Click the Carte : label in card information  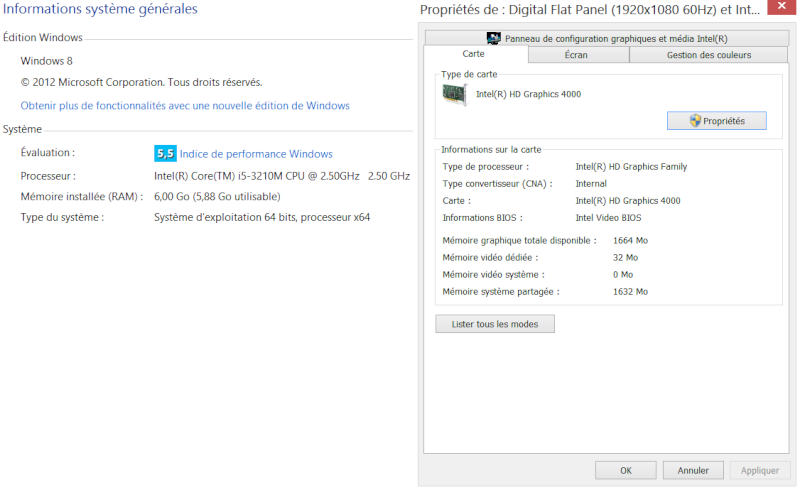(457, 201)
